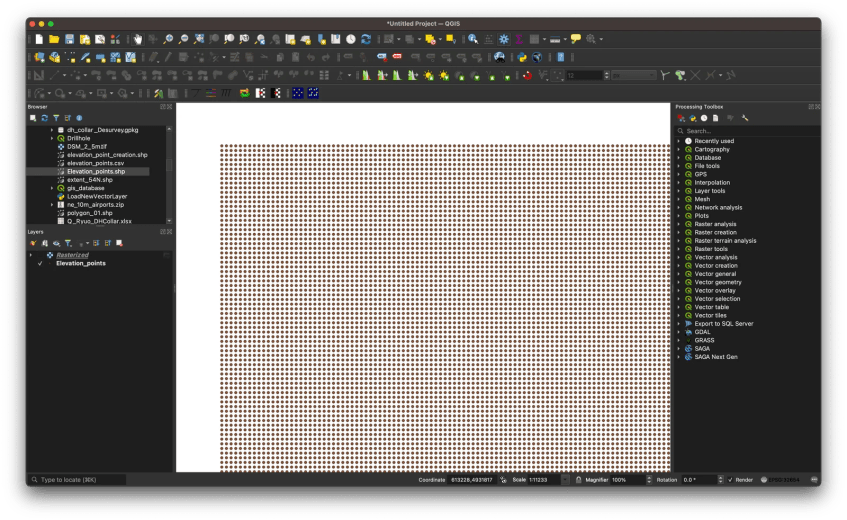The width and height of the screenshot is (847, 520).
Task: Click Expand All icon in Layers toolbar
Action: (x=96, y=244)
